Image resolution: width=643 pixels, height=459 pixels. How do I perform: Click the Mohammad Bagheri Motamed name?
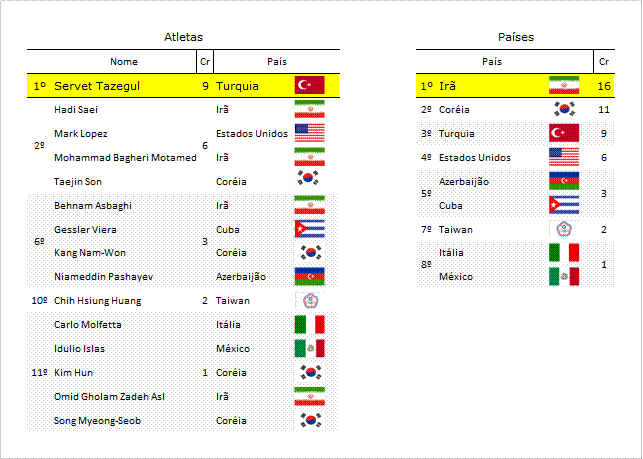pos(125,158)
